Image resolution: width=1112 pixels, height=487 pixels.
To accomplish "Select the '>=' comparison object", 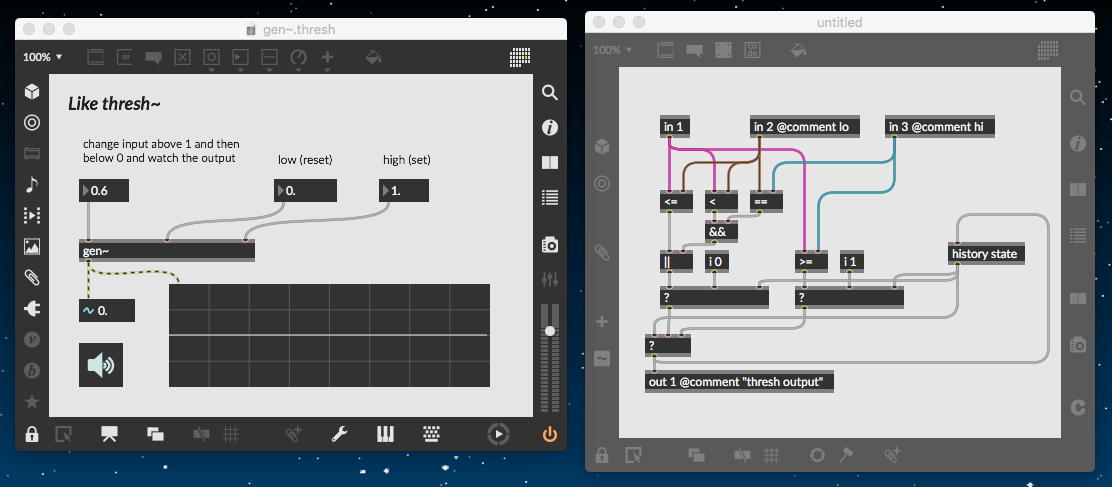I will [x=811, y=261].
